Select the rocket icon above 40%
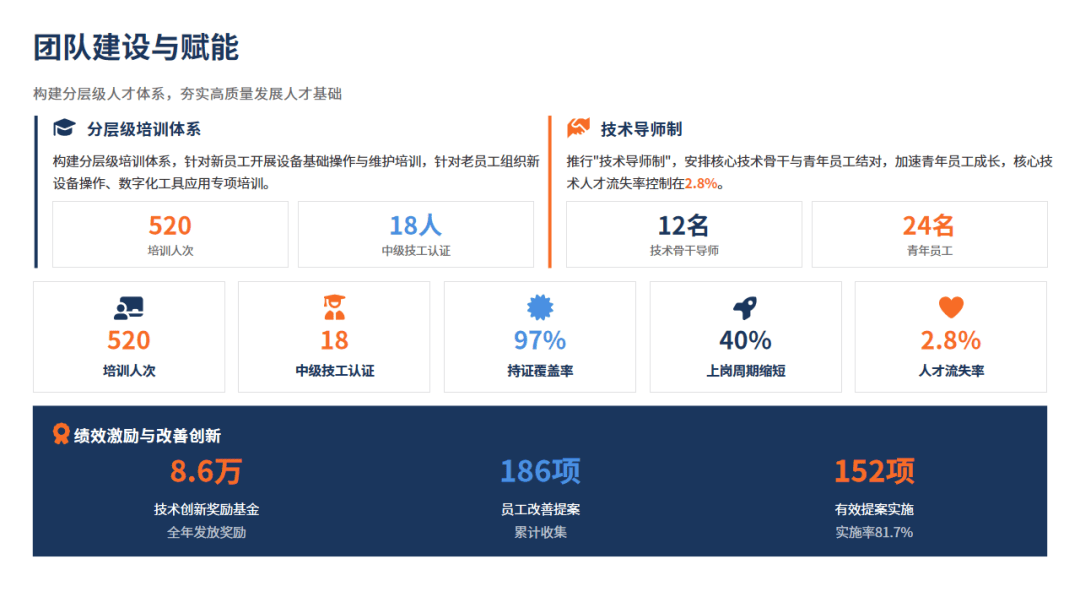The width and height of the screenshot is (1080, 608). click(x=745, y=307)
